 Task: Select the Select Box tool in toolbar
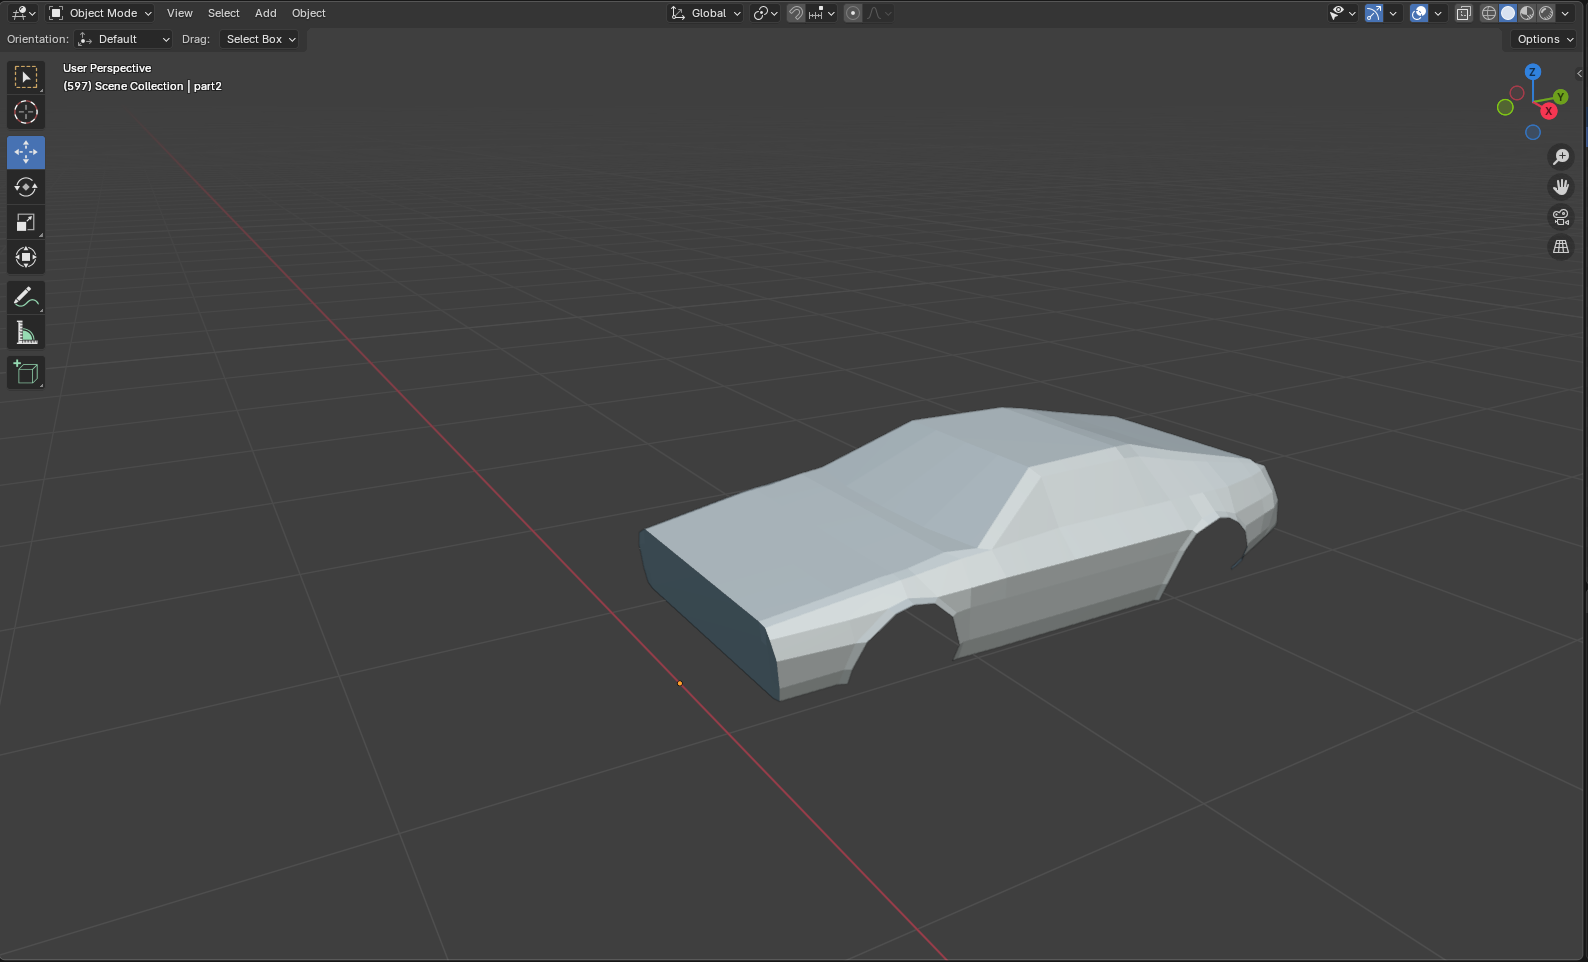[26, 77]
